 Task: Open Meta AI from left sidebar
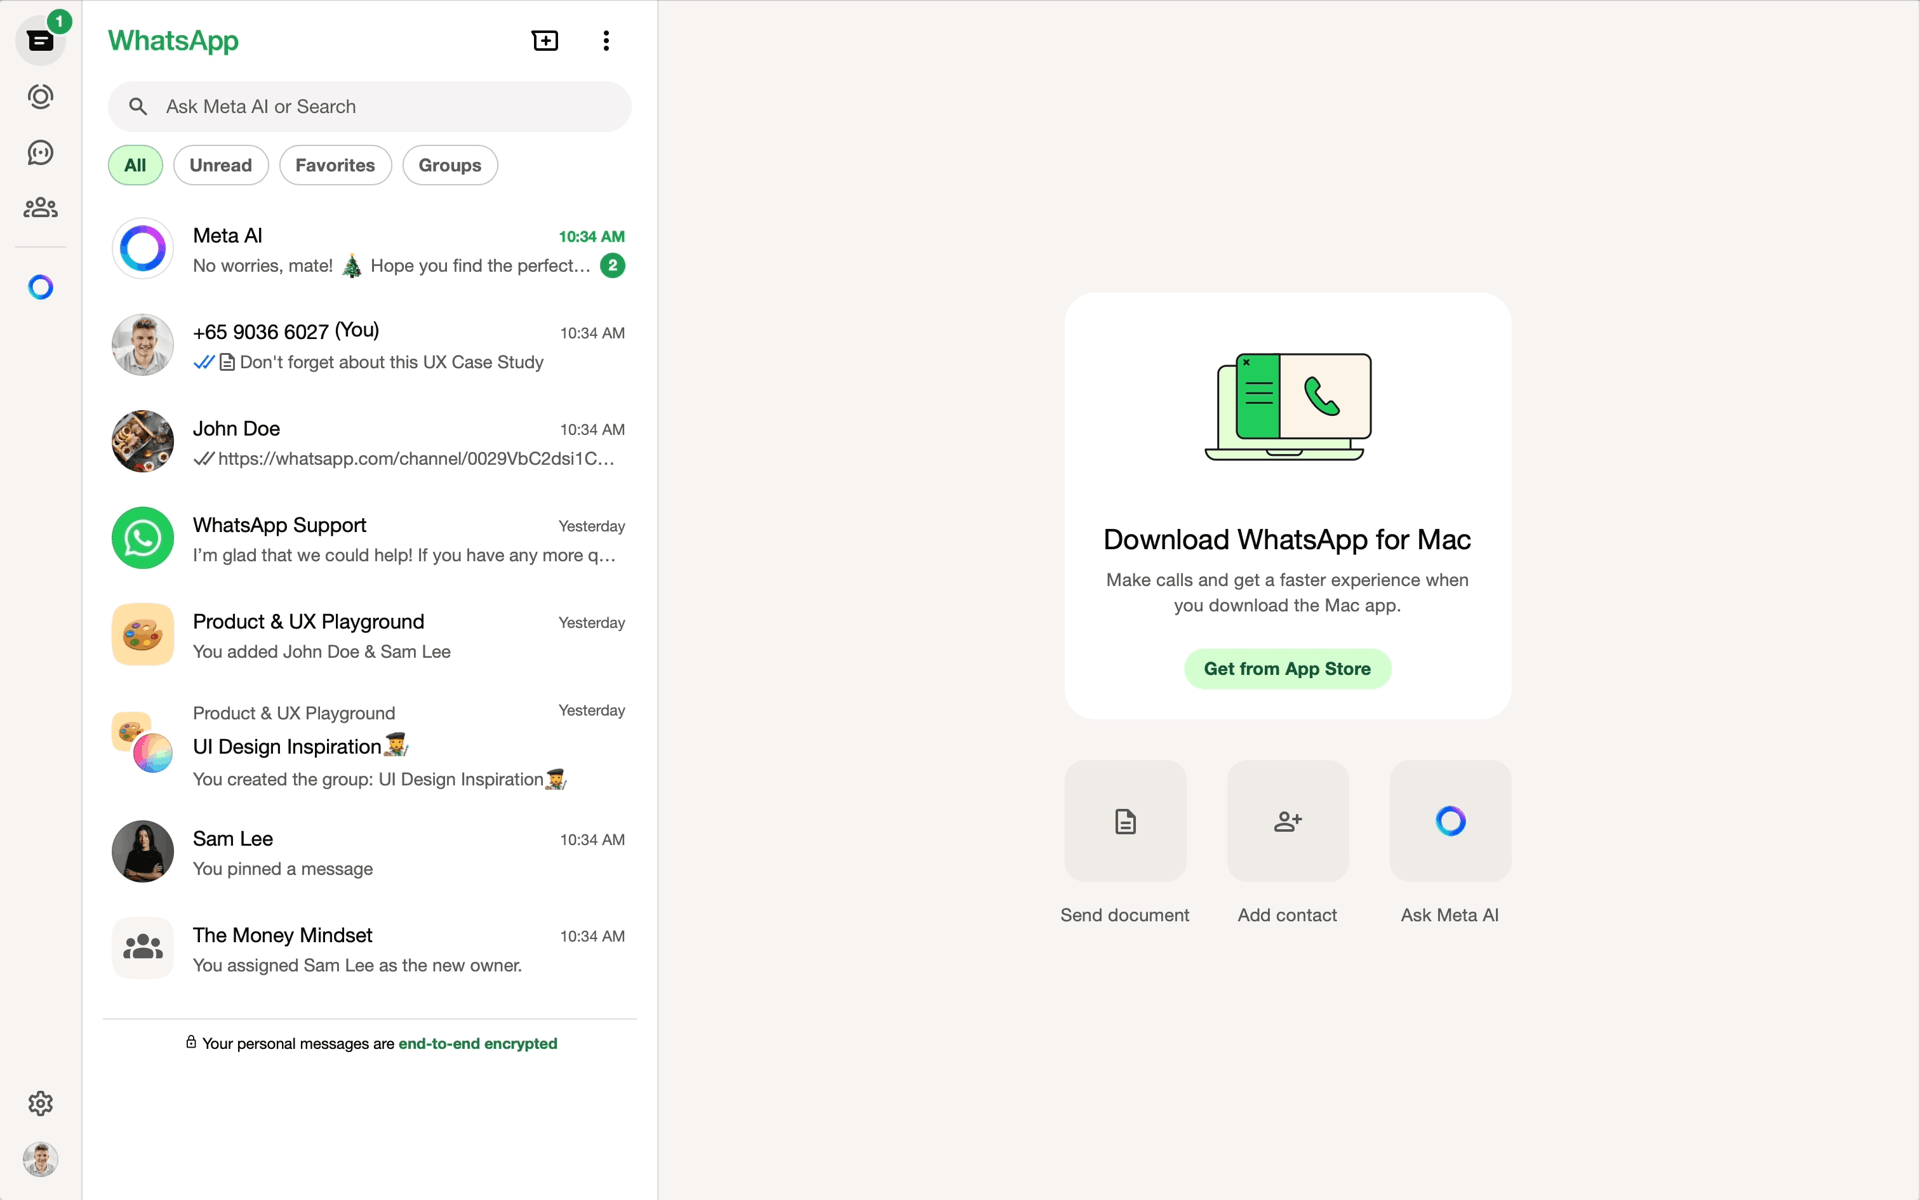pyautogui.click(x=40, y=288)
